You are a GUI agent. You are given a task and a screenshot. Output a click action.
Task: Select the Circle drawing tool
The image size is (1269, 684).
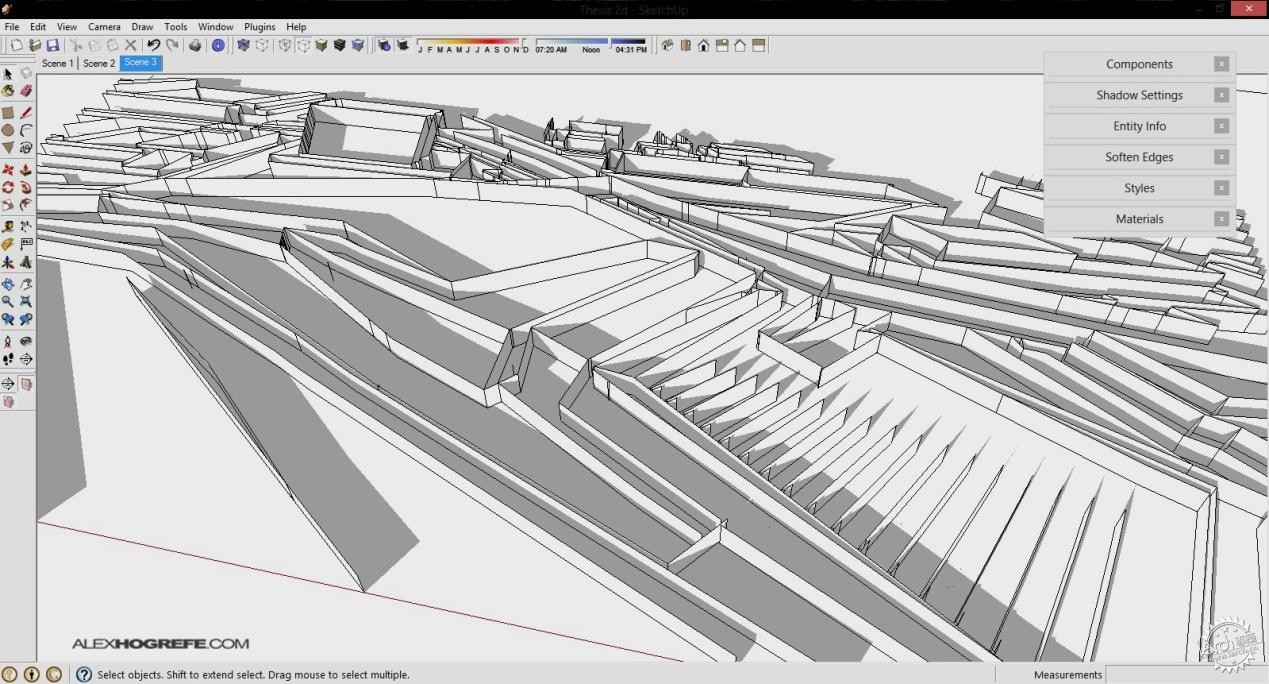[x=8, y=130]
